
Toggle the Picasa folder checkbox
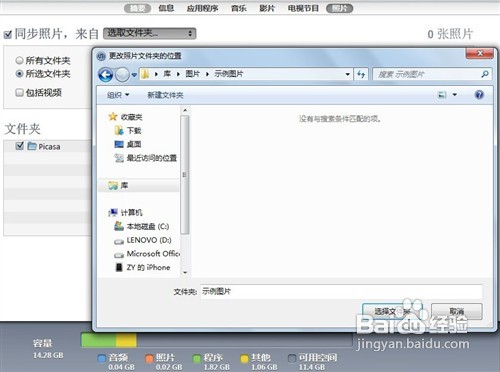point(19,146)
